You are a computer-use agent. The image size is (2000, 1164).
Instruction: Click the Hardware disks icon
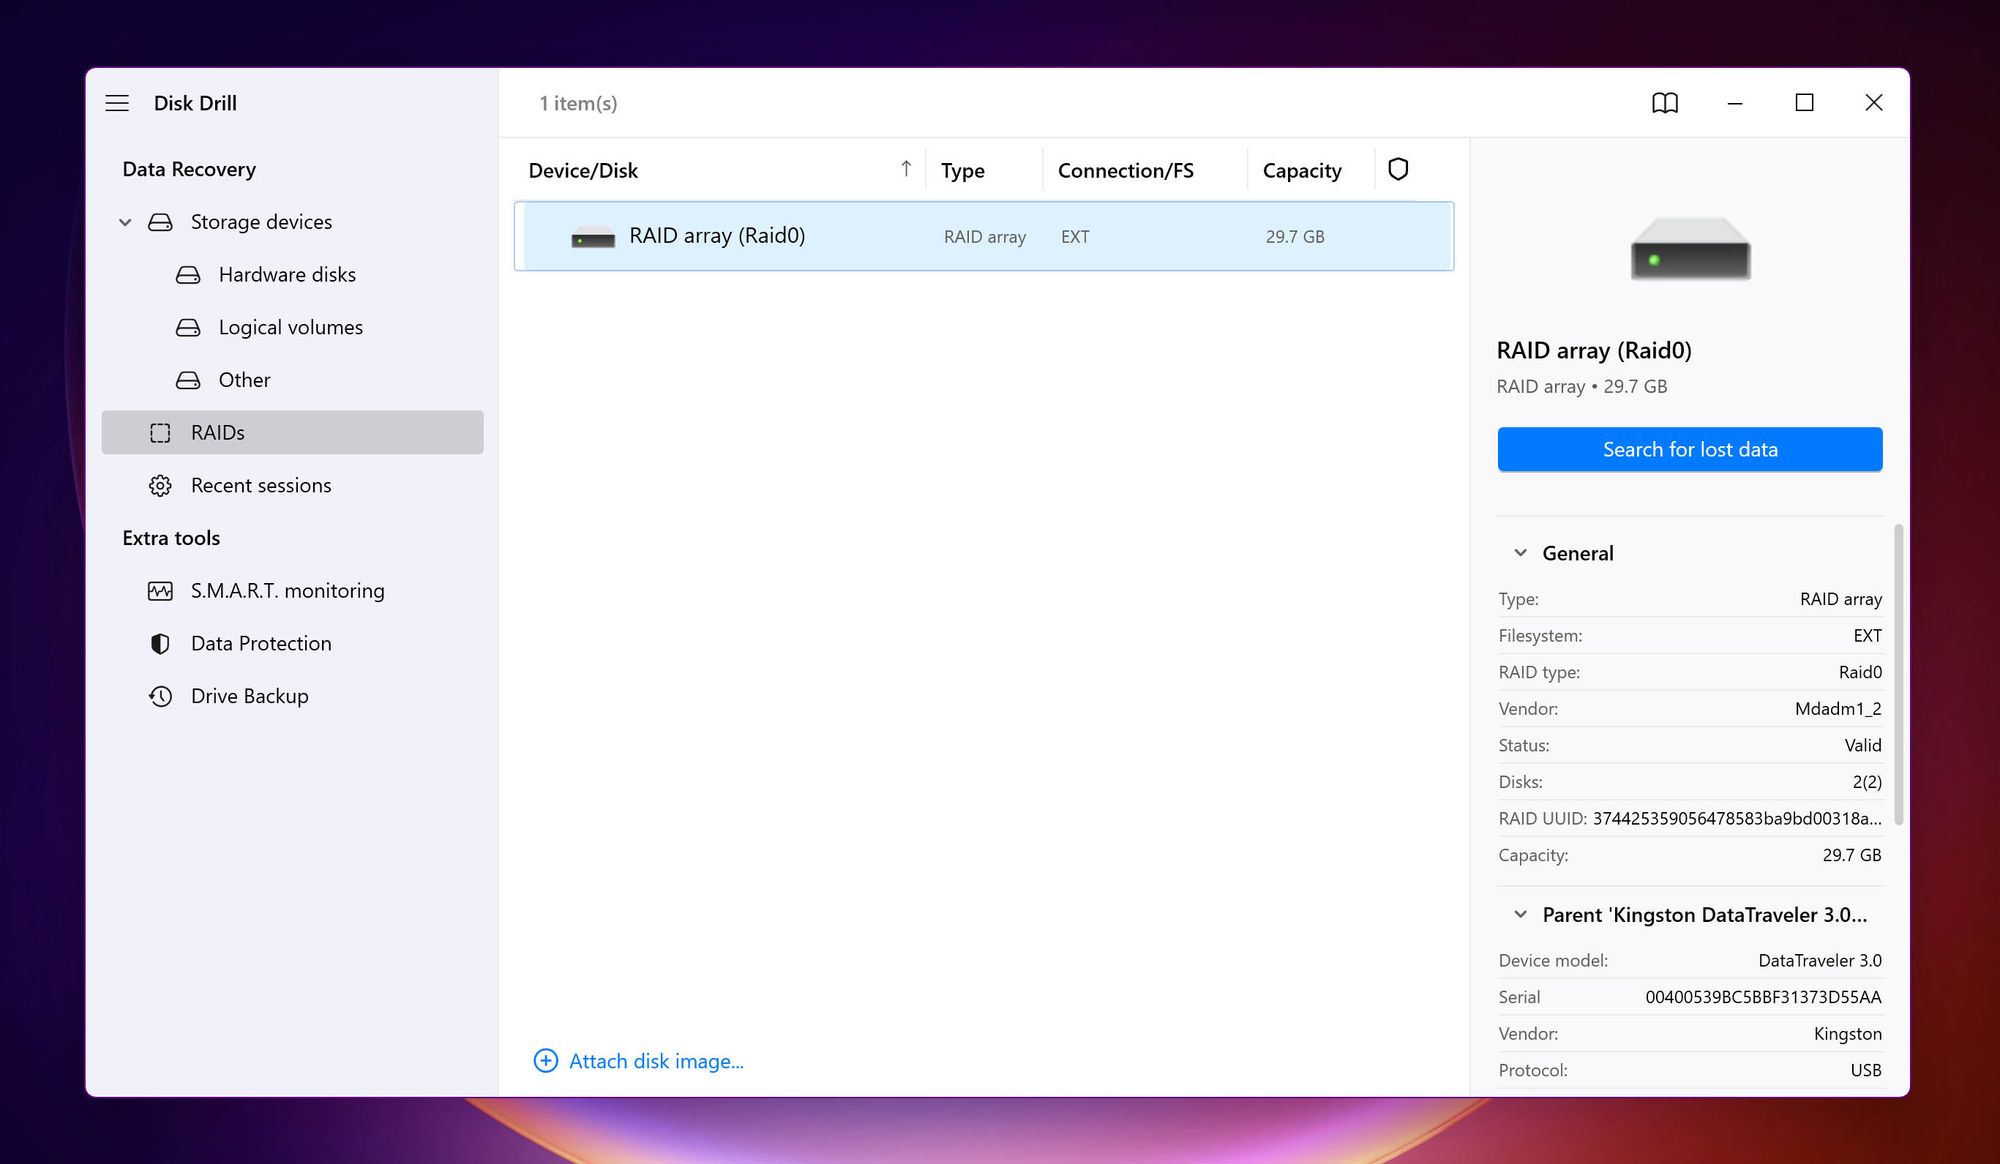click(x=187, y=273)
